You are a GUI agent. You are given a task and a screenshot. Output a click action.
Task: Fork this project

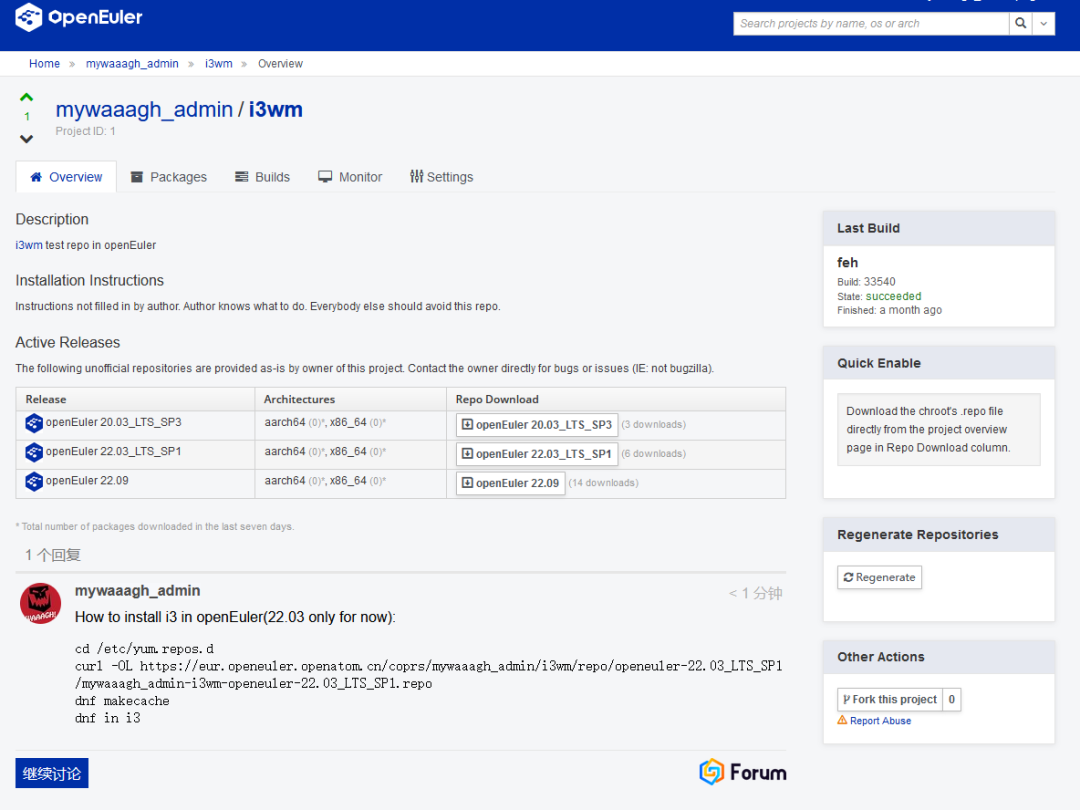pyautogui.click(x=889, y=700)
